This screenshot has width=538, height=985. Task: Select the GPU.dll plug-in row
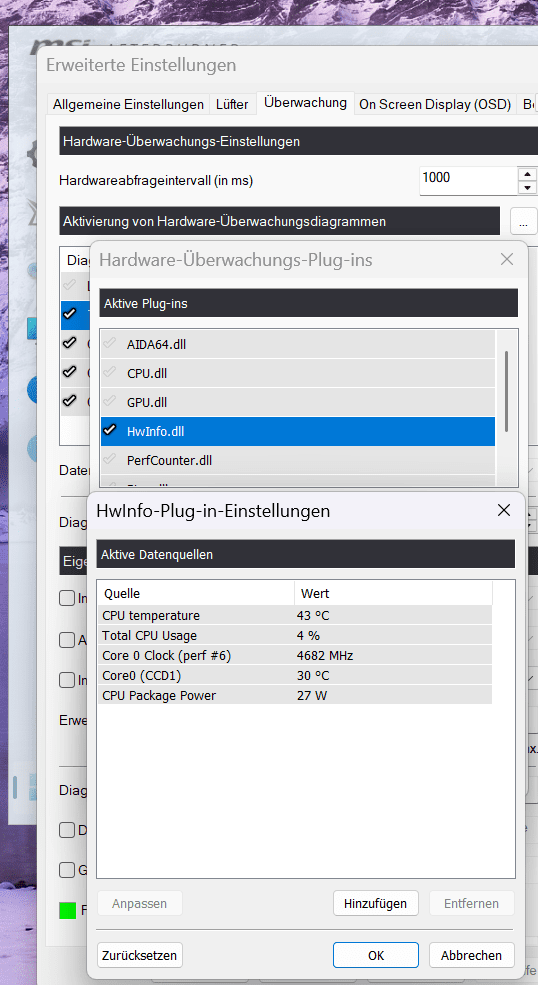[x=298, y=402]
